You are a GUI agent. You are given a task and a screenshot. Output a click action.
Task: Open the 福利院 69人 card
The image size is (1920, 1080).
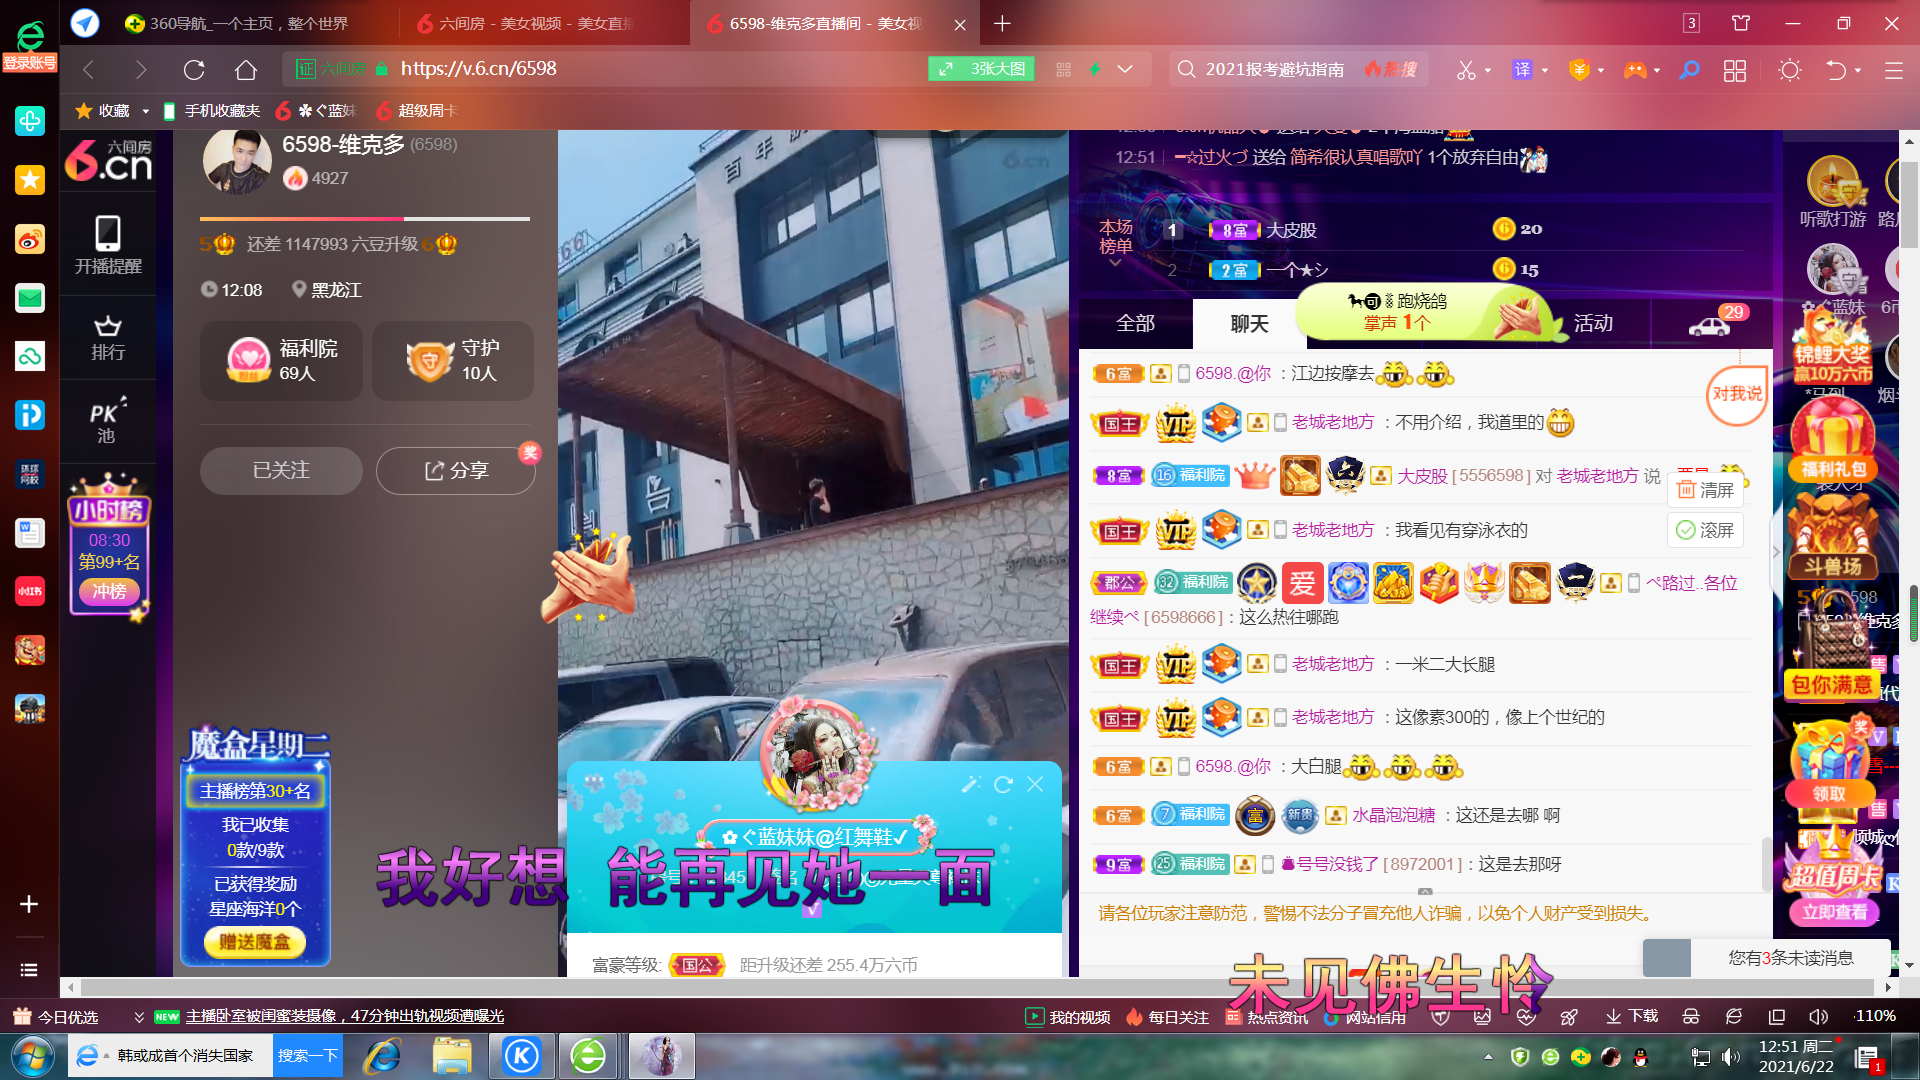point(281,361)
